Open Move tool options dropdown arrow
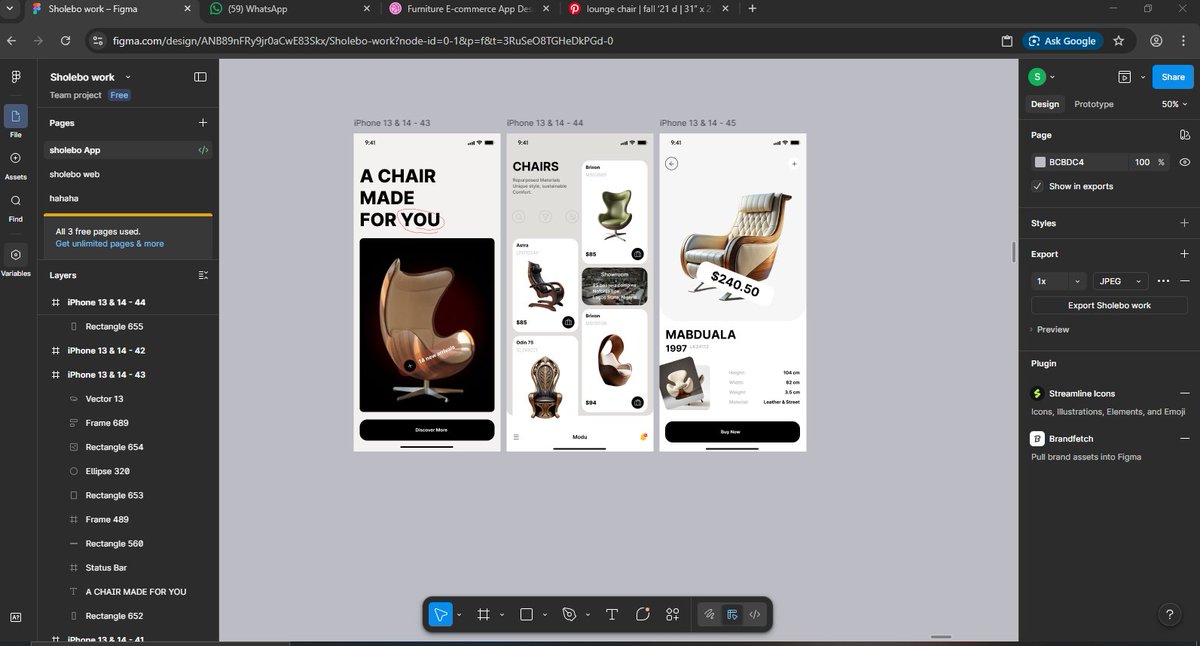 pyautogui.click(x=458, y=615)
